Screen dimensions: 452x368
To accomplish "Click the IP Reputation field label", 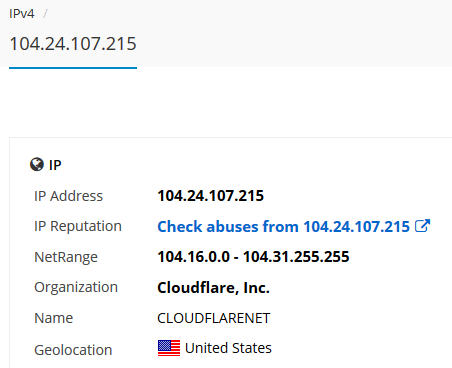I will (78, 226).
